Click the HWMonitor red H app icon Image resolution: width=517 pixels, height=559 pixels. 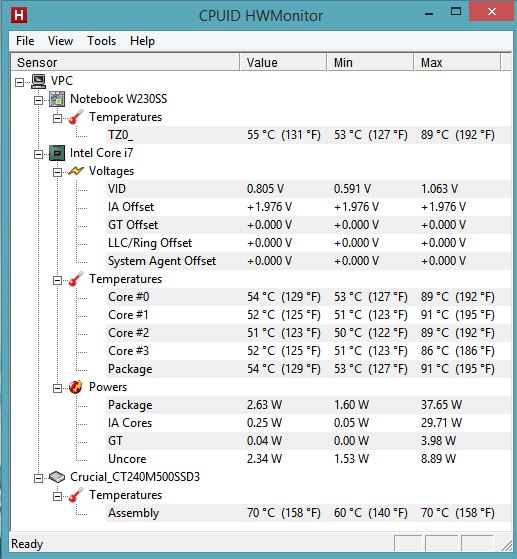(19, 15)
